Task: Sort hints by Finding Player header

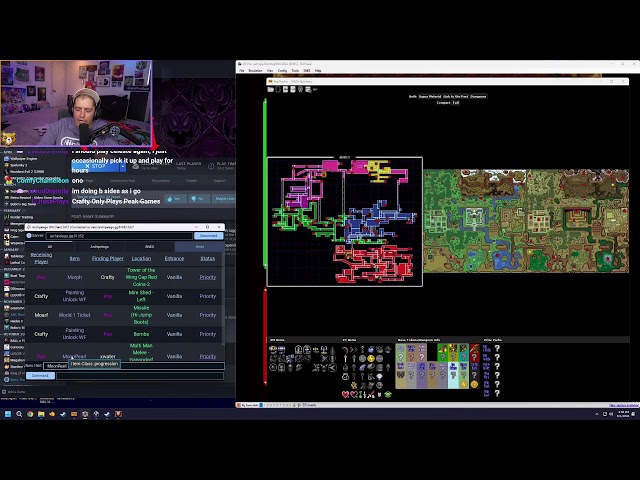Action: (108, 258)
